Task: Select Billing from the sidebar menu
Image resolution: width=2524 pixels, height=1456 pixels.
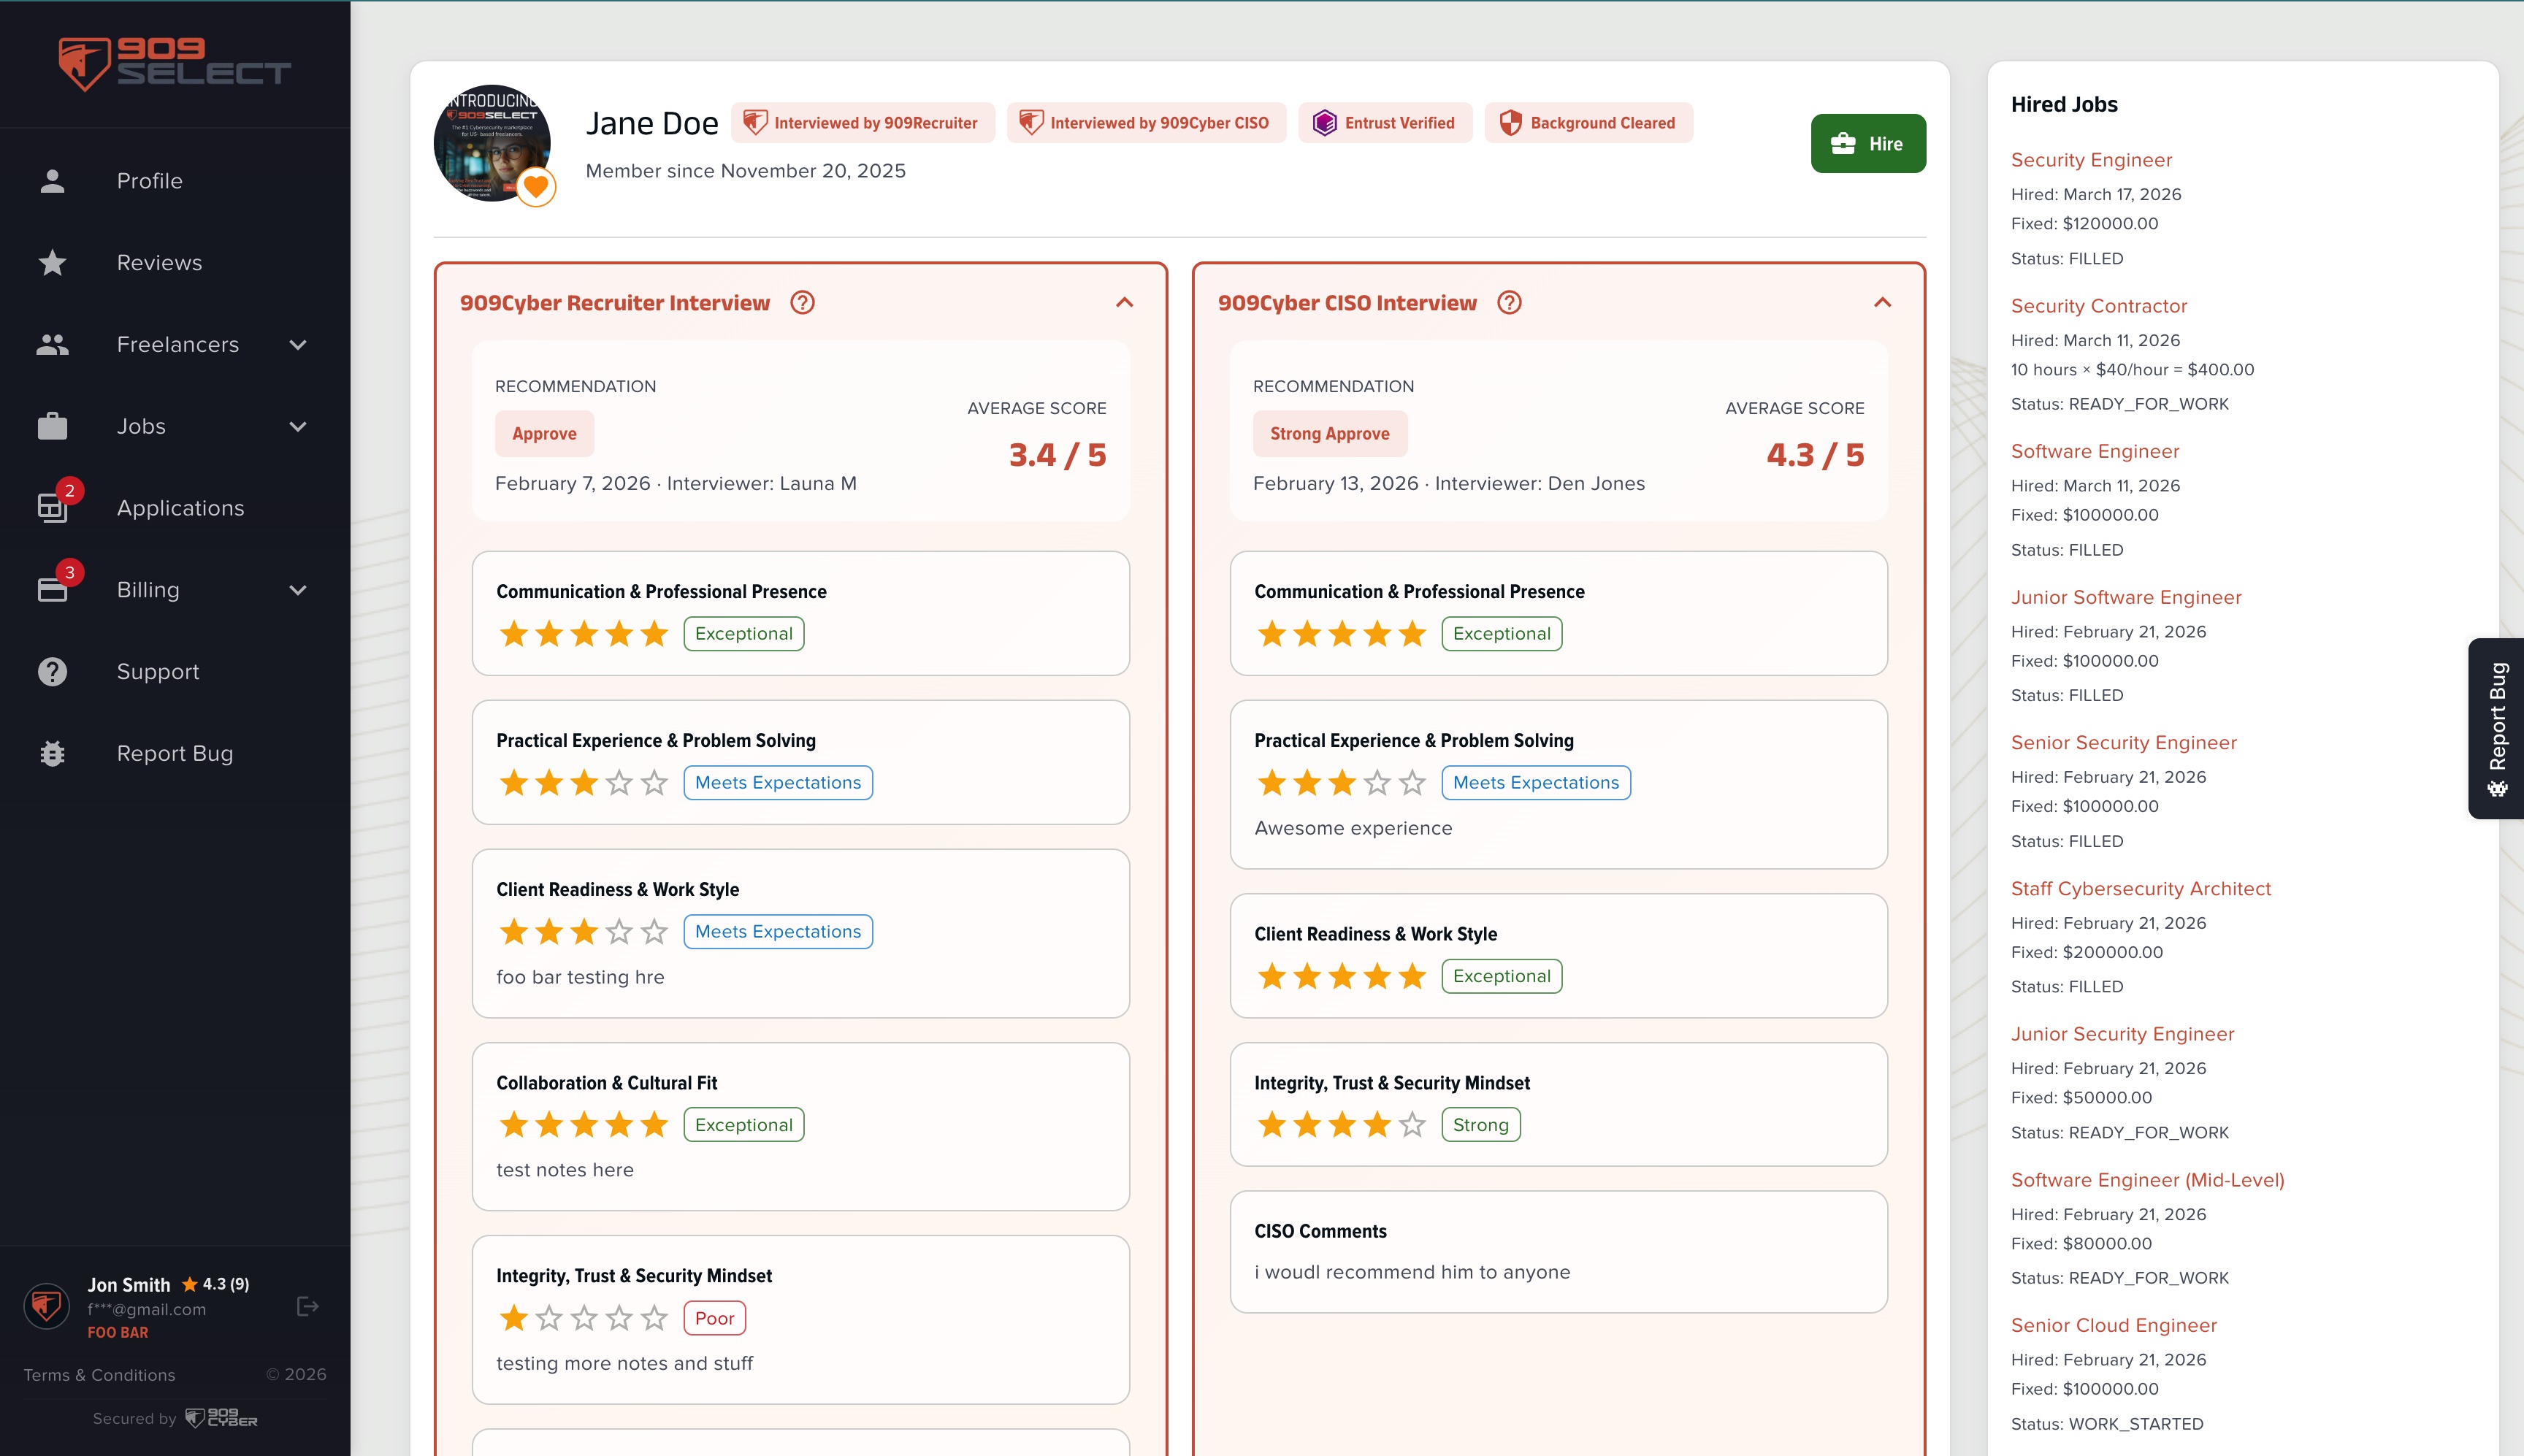Action: 147,589
